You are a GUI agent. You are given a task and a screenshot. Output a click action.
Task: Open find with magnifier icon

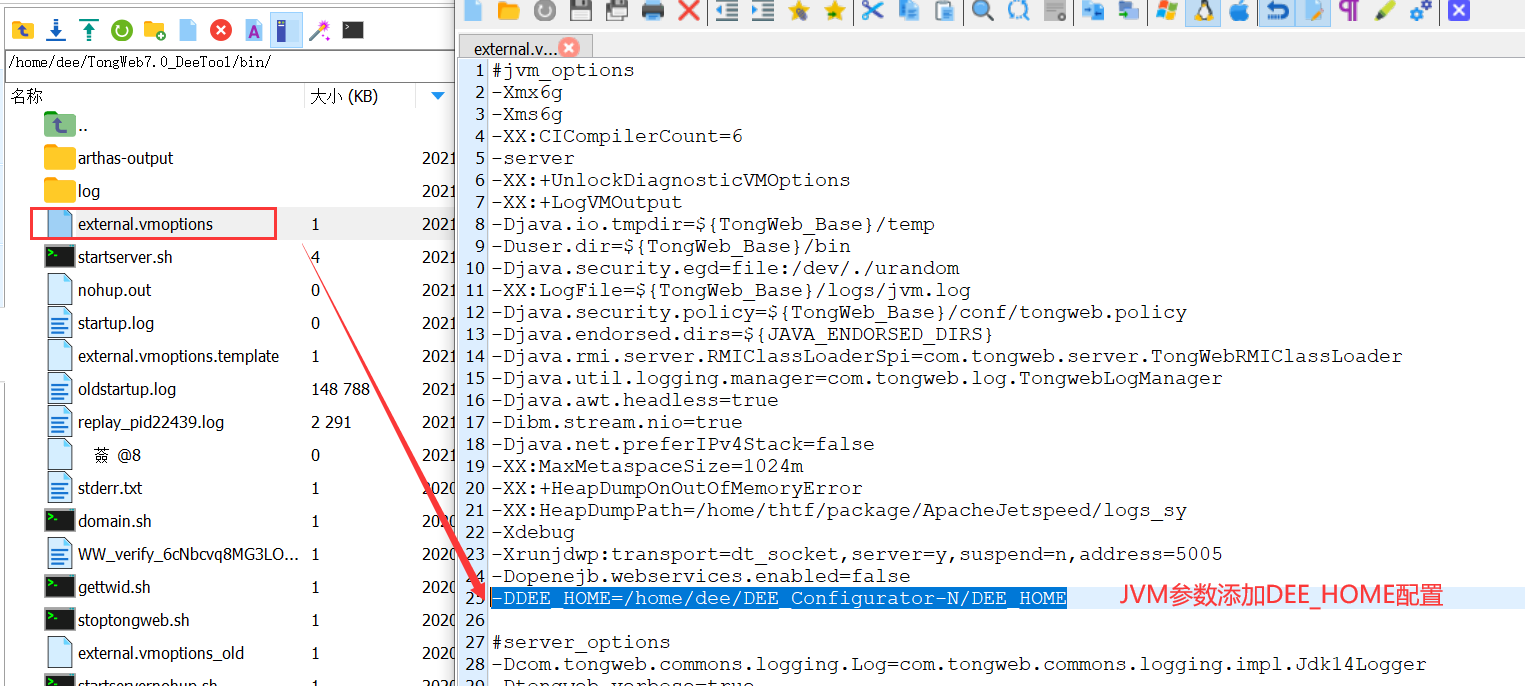pos(983,10)
